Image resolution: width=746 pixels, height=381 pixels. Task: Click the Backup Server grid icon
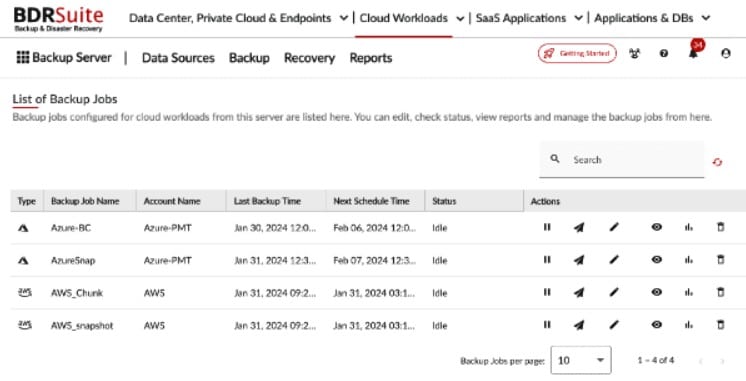coord(22,58)
